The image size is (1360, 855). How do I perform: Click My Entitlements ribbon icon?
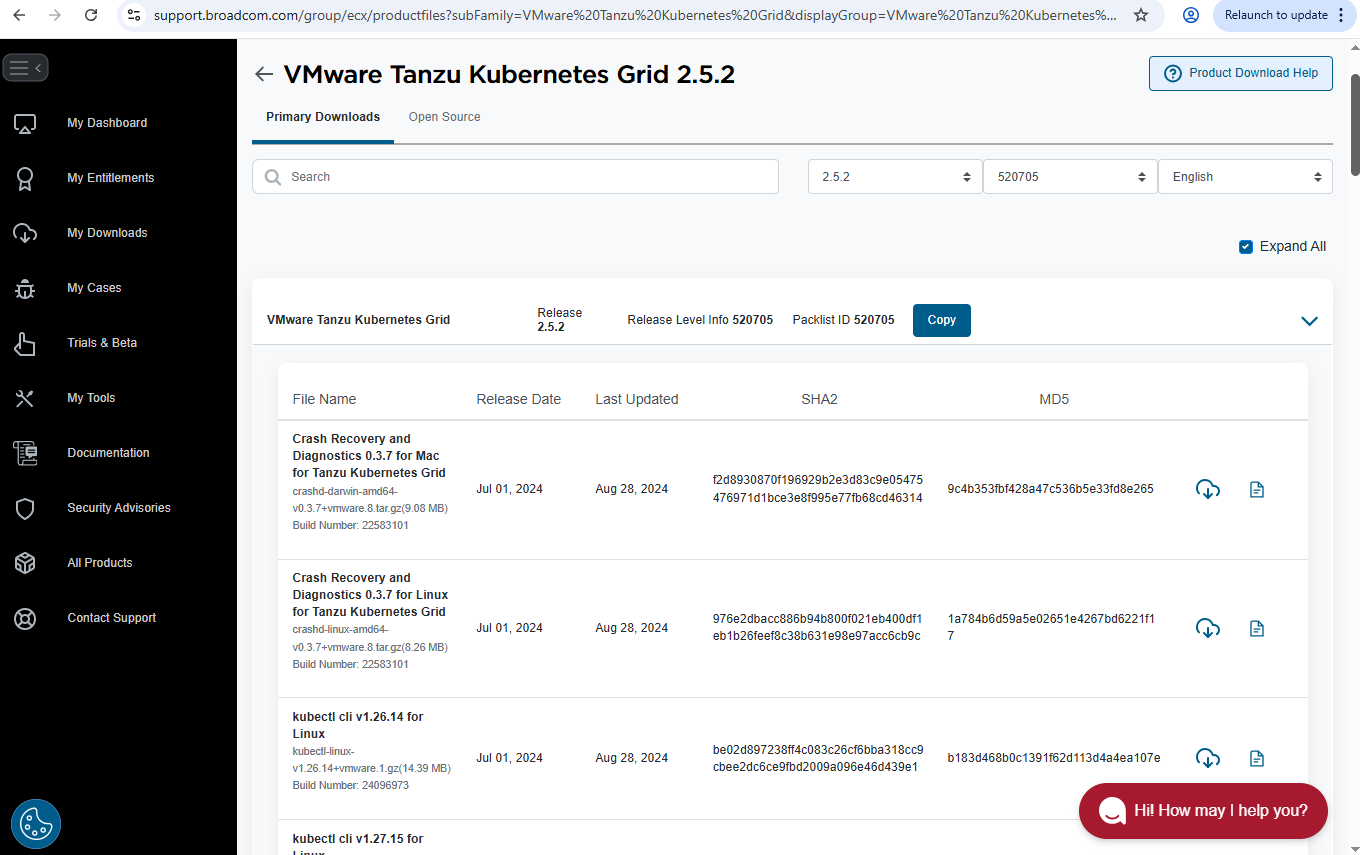click(x=25, y=179)
